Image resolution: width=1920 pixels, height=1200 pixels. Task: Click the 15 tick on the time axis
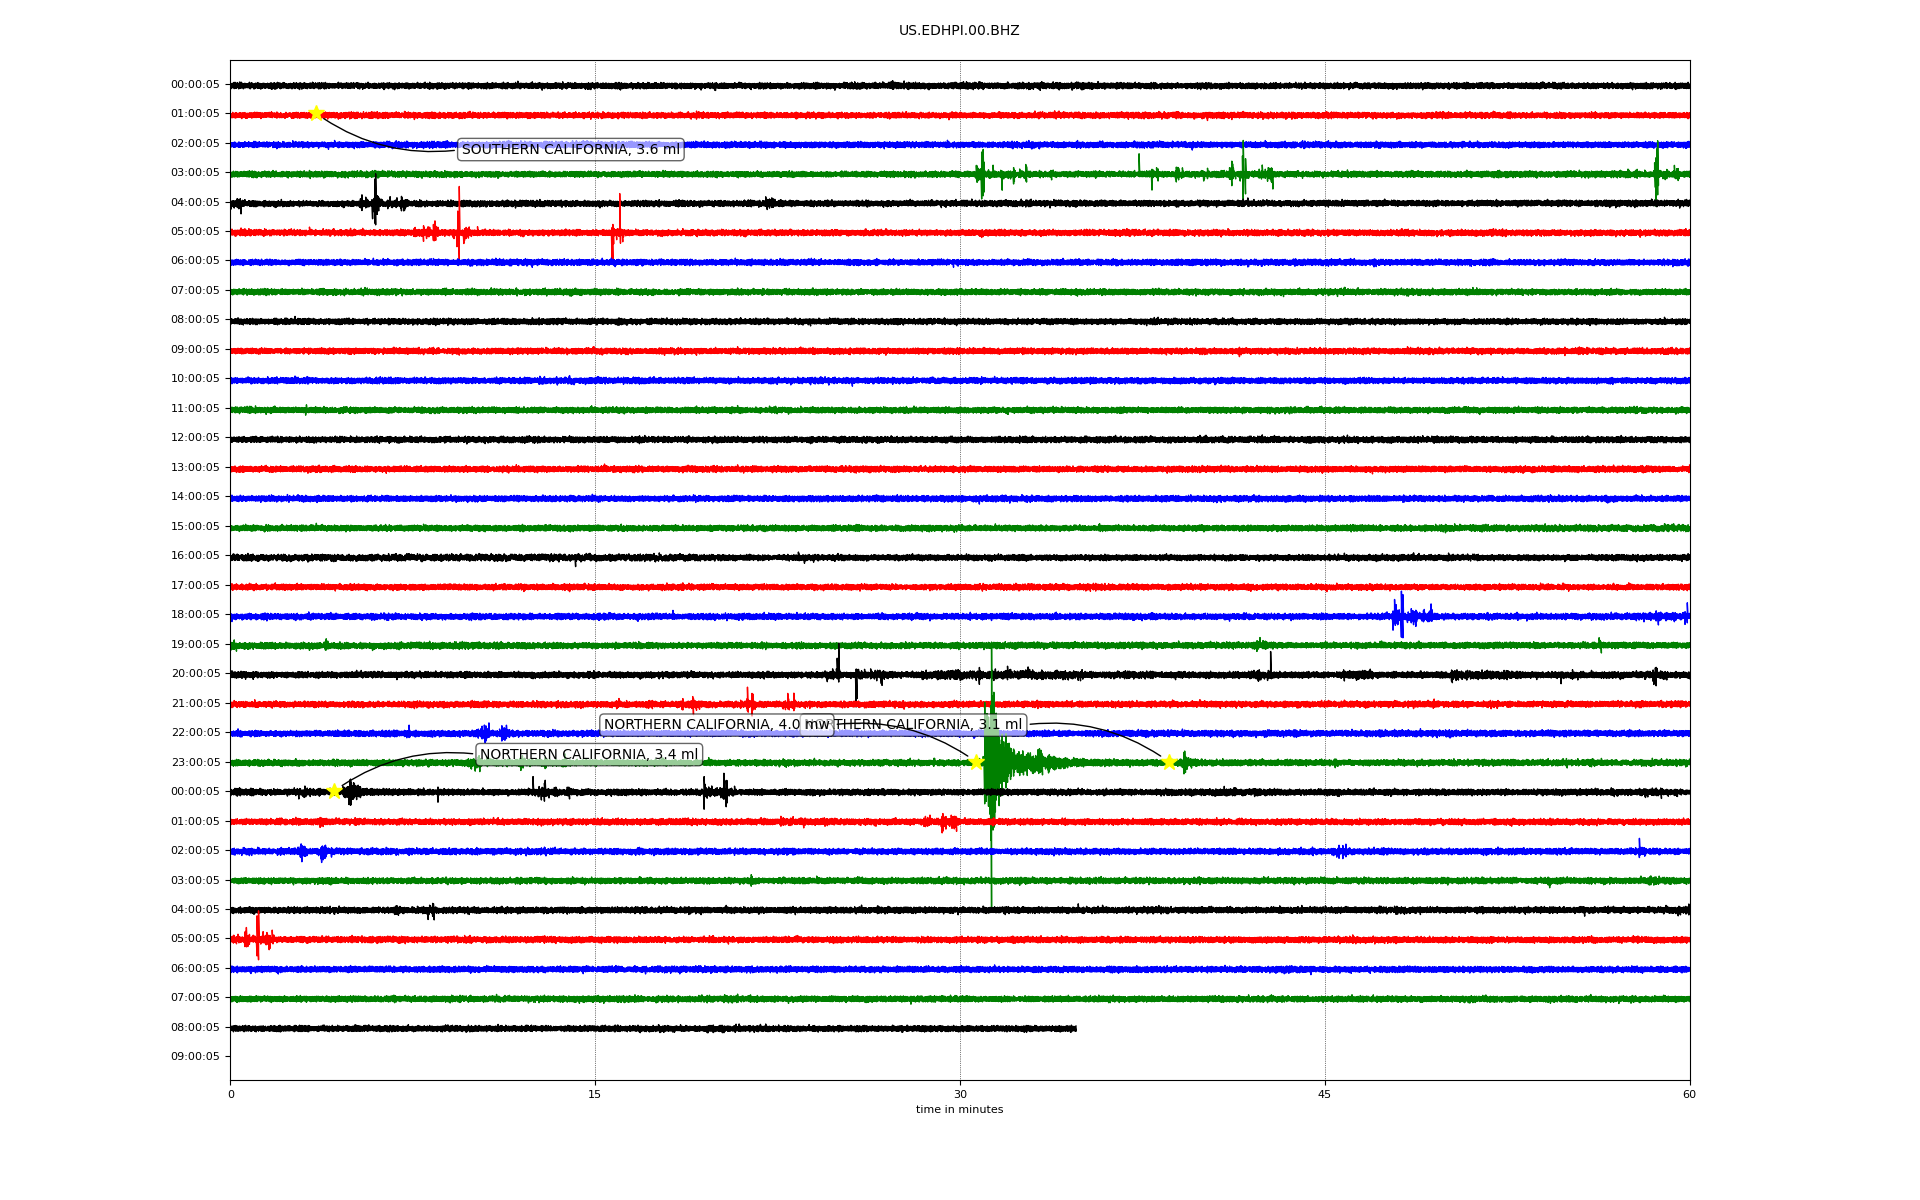click(x=595, y=1094)
